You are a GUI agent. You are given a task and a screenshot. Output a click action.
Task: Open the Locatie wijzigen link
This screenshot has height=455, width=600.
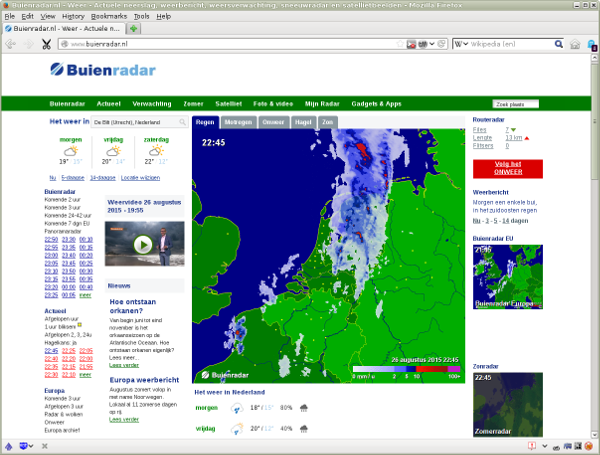point(140,178)
